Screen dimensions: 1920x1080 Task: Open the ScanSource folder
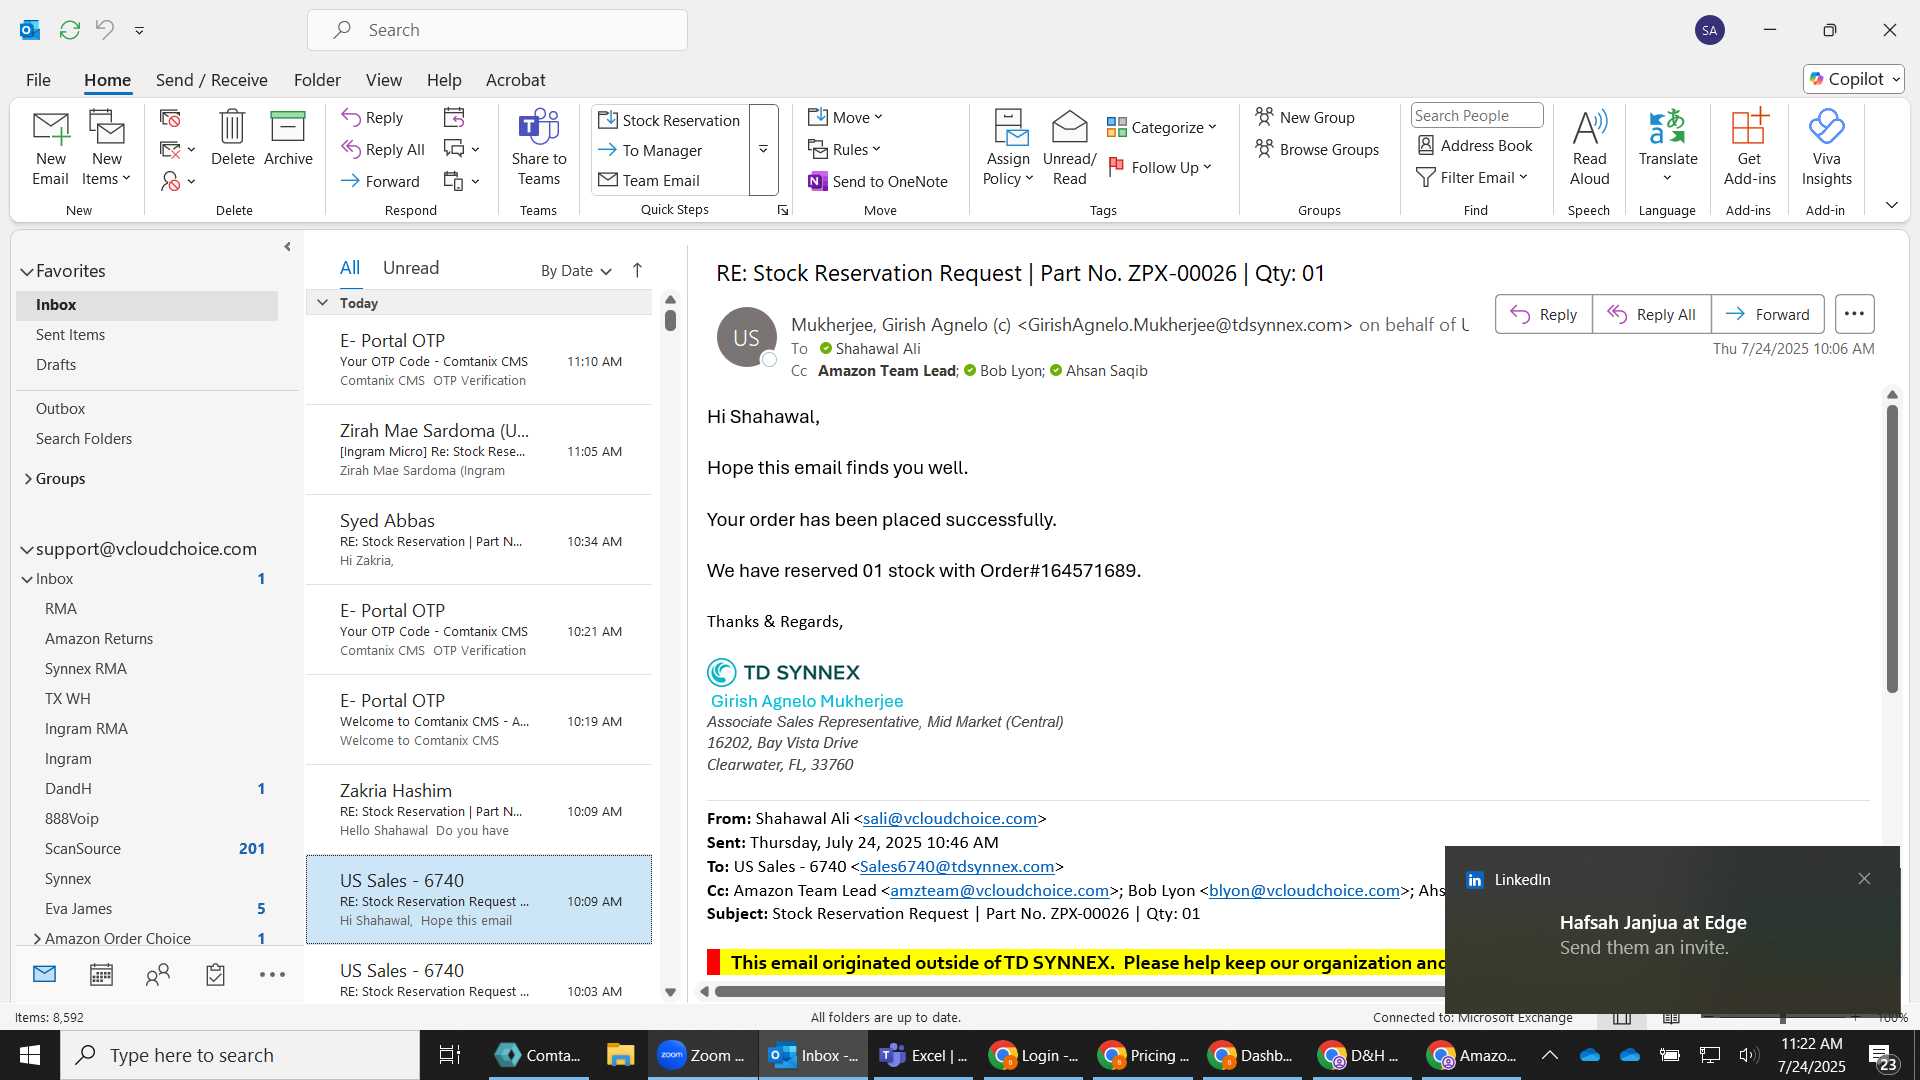[x=83, y=849]
